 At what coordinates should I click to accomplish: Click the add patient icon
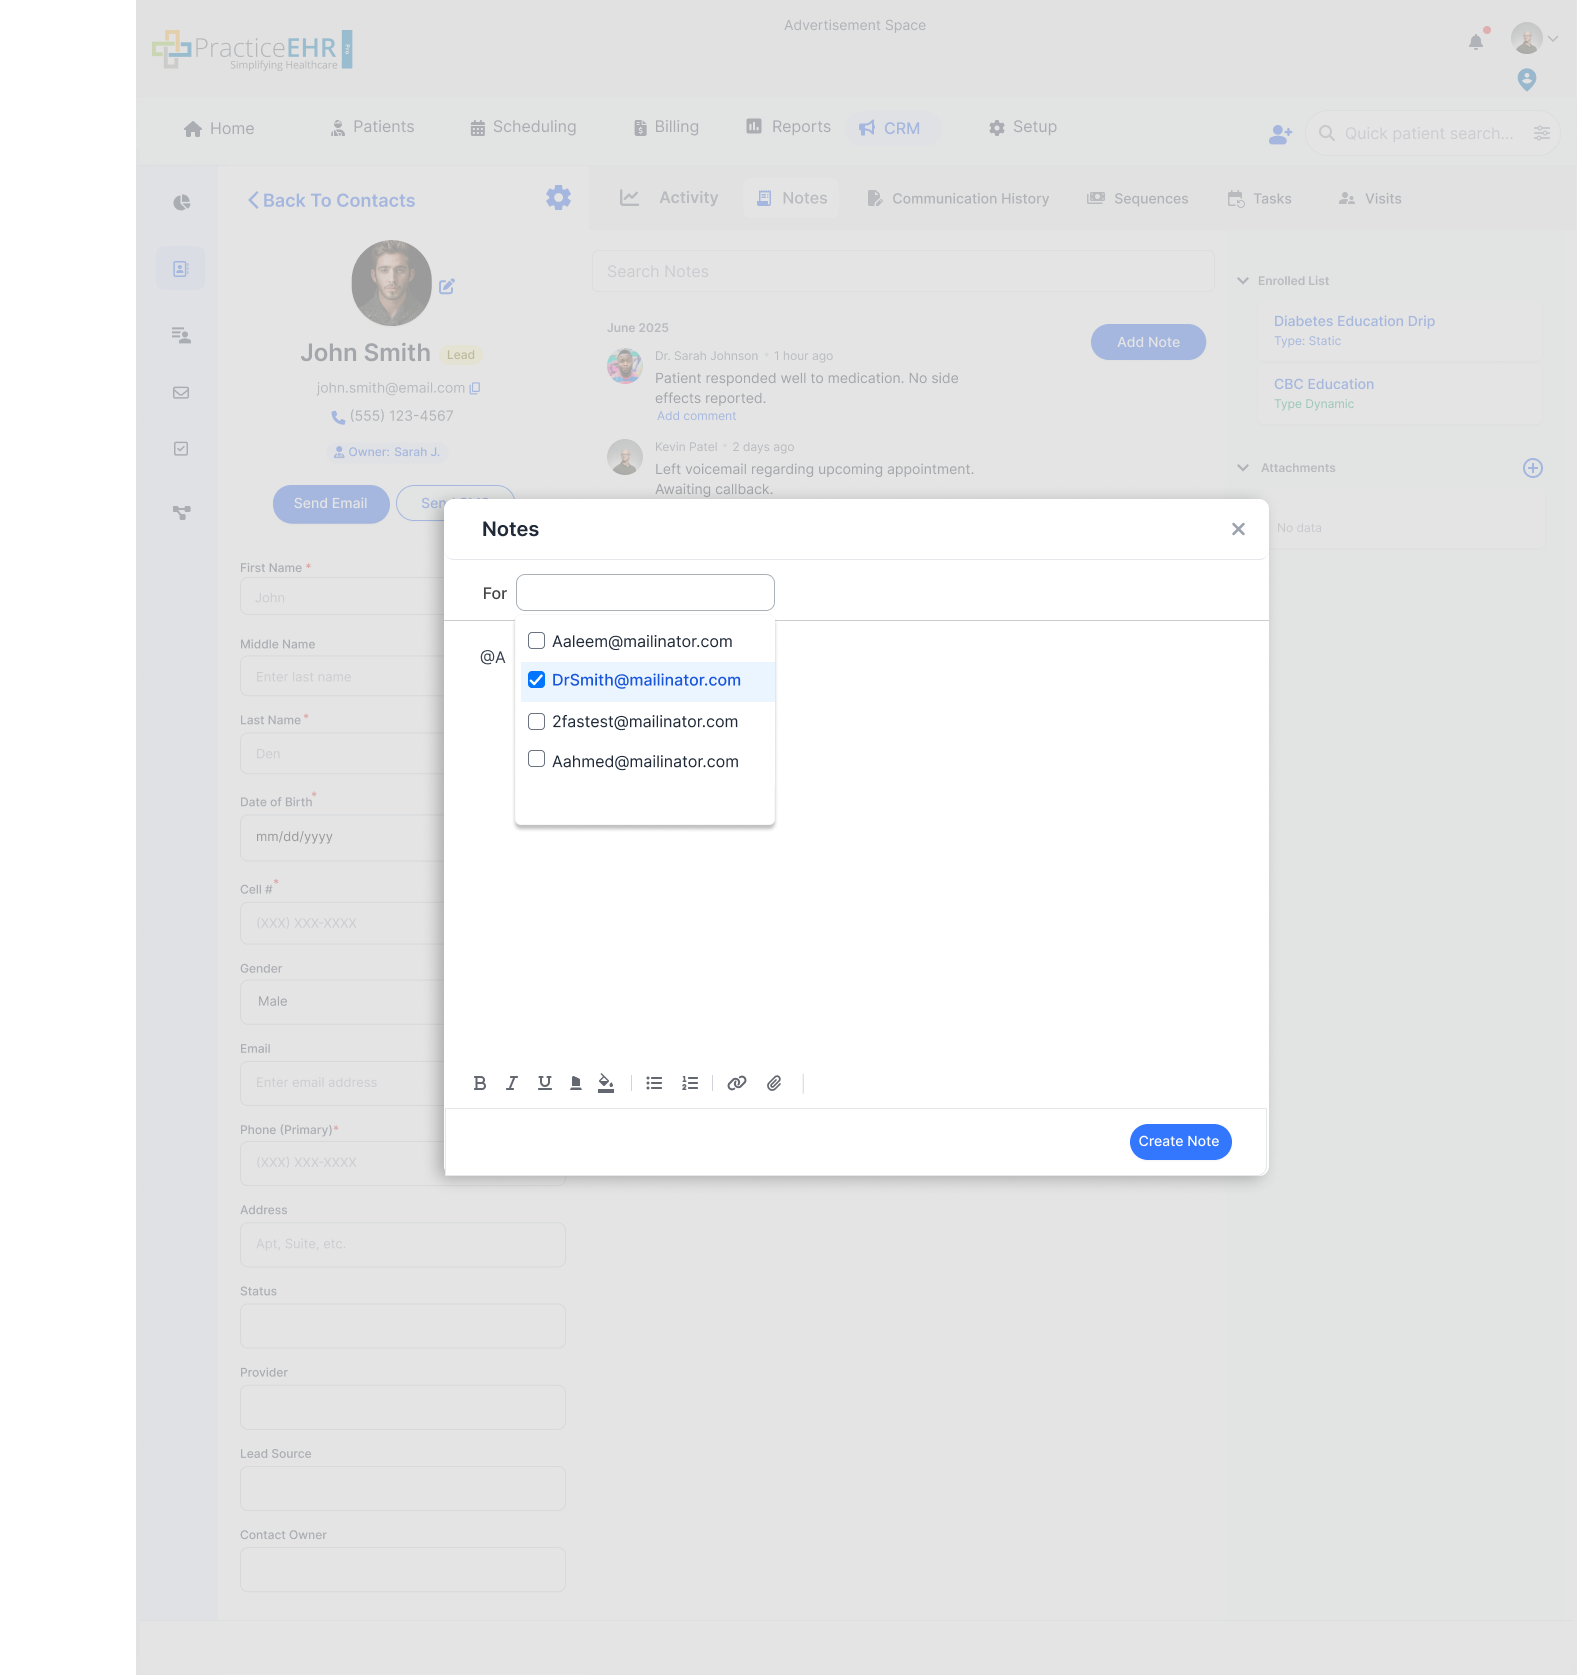tap(1280, 134)
